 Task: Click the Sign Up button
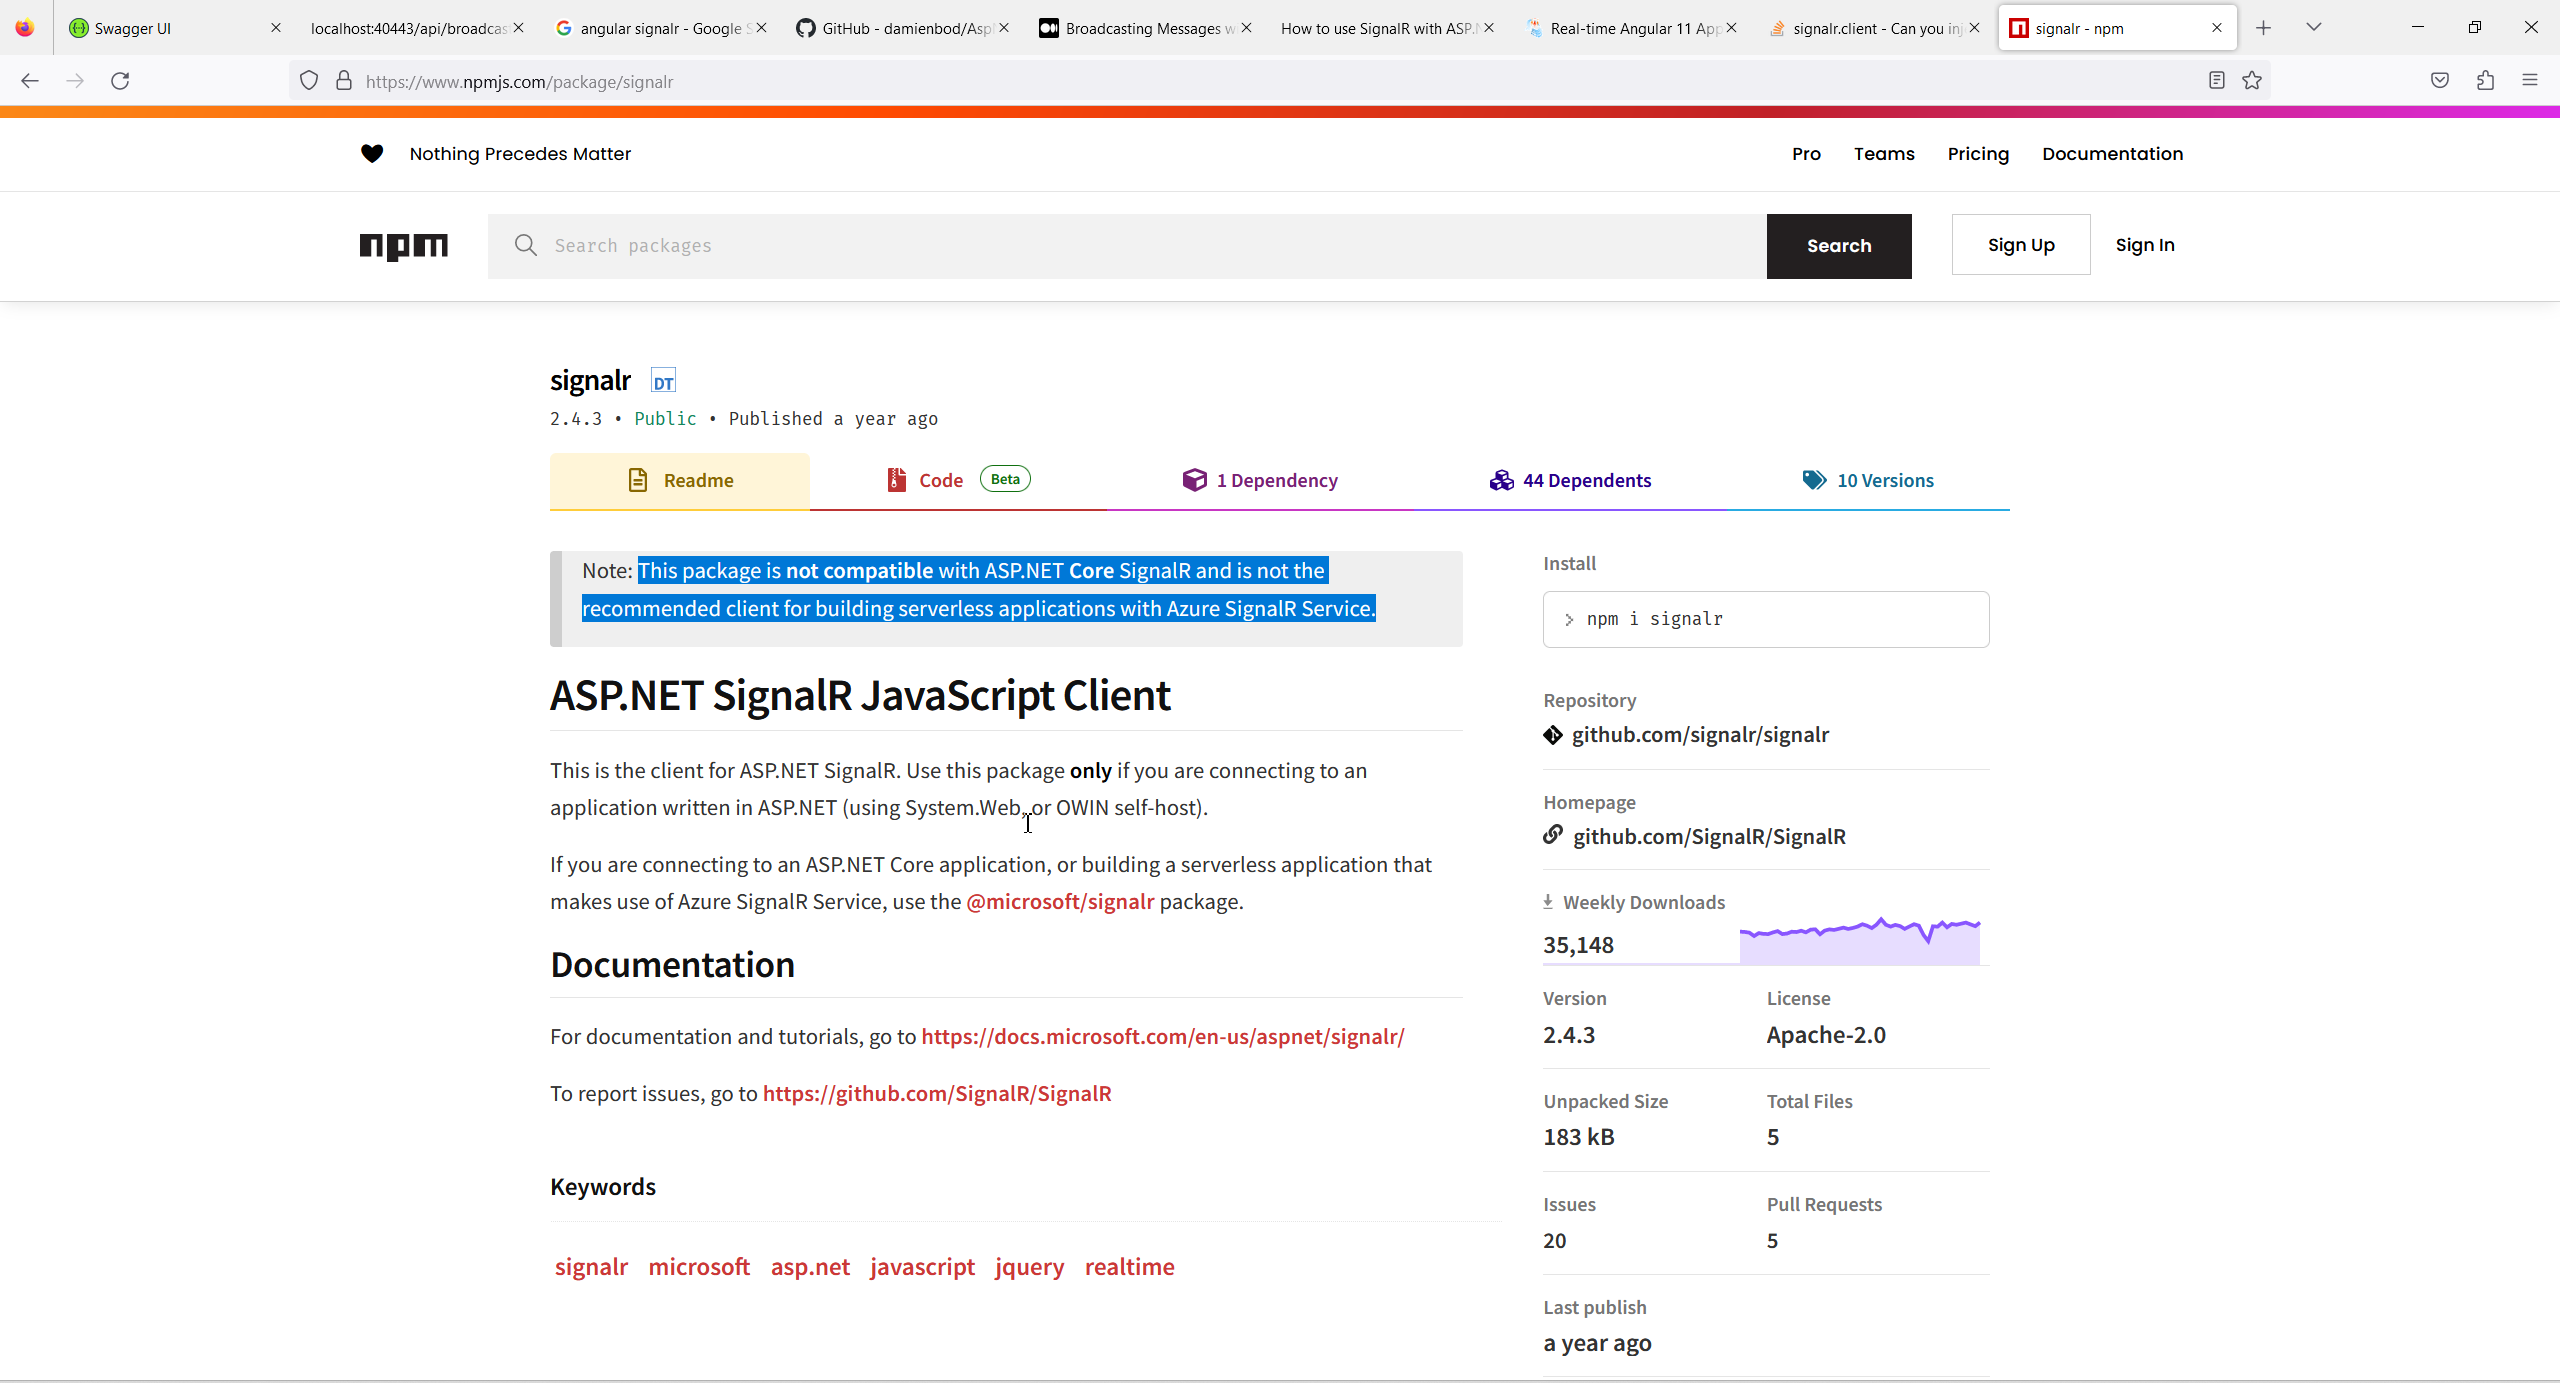2020,245
